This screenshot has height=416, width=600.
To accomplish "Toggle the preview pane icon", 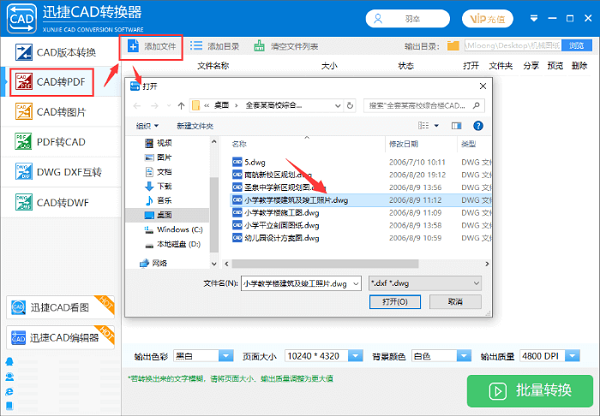I will (x=457, y=126).
